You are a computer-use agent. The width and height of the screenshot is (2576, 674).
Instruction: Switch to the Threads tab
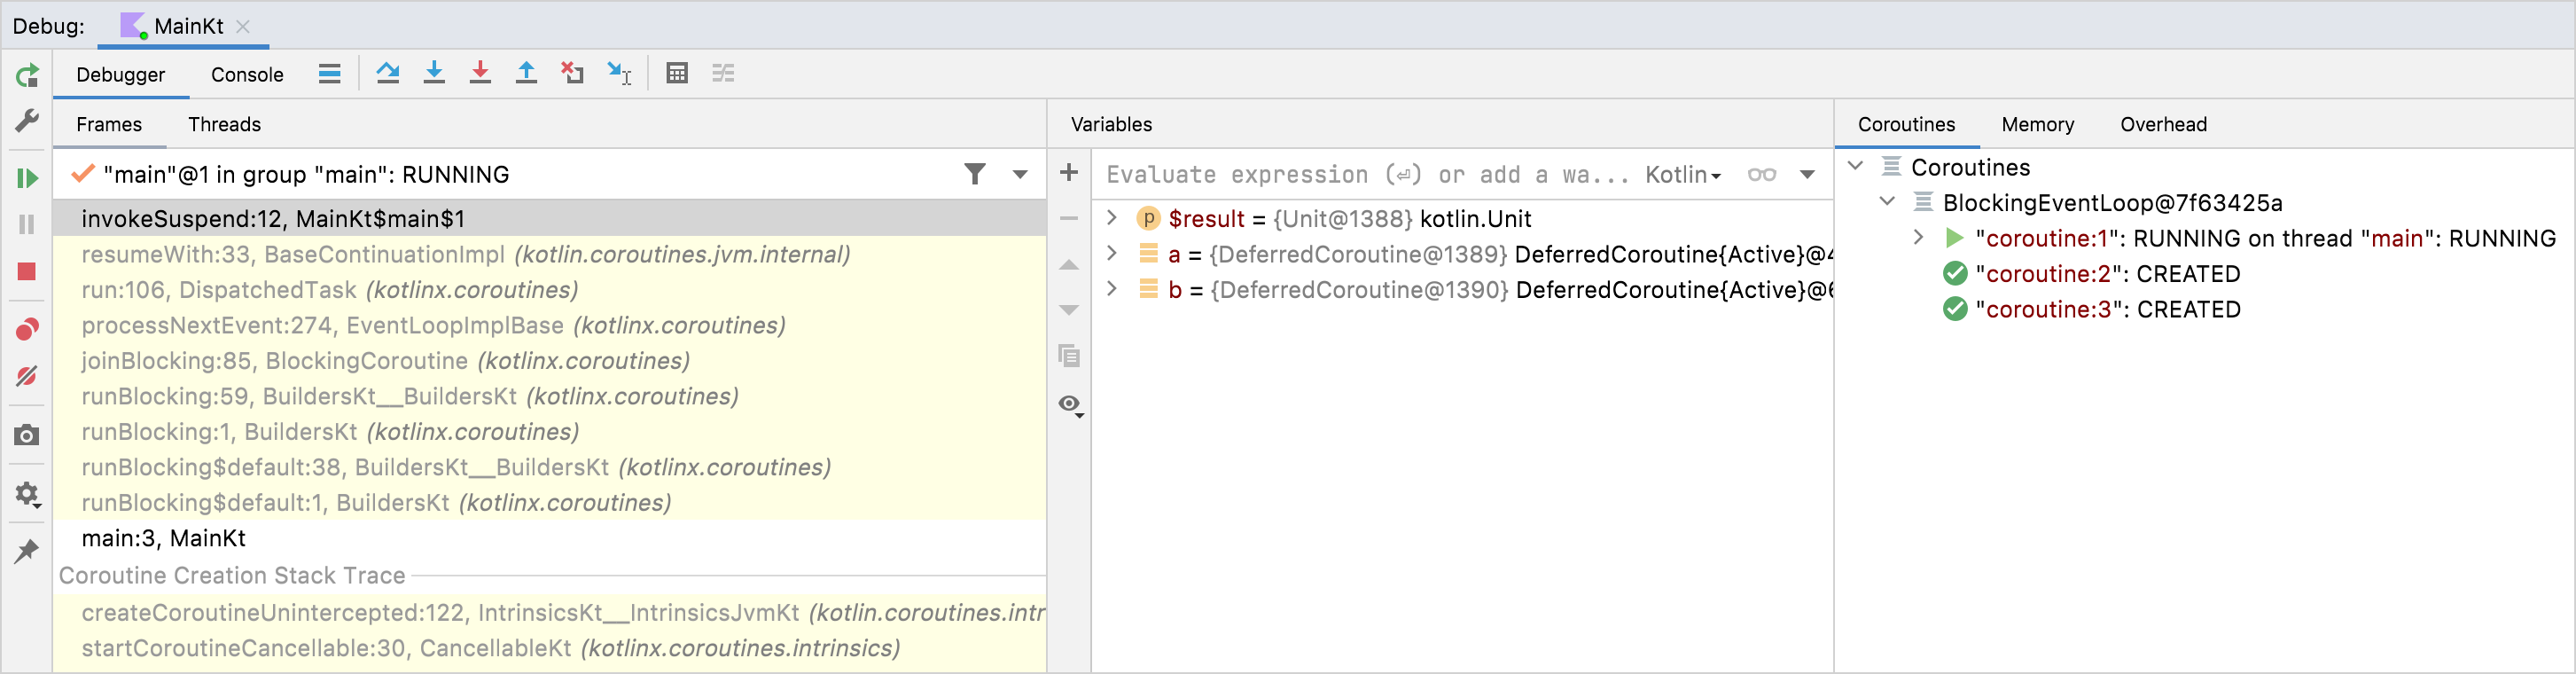coord(224,124)
